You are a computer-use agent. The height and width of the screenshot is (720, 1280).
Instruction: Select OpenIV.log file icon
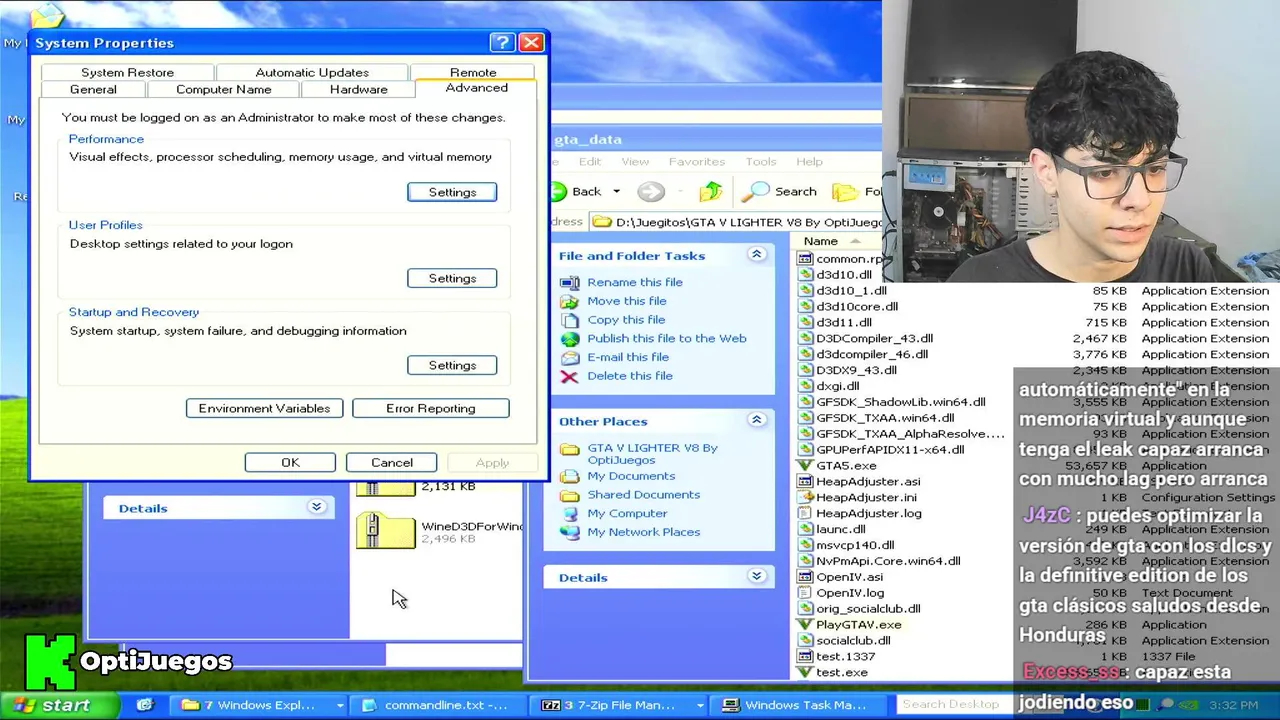coord(805,592)
